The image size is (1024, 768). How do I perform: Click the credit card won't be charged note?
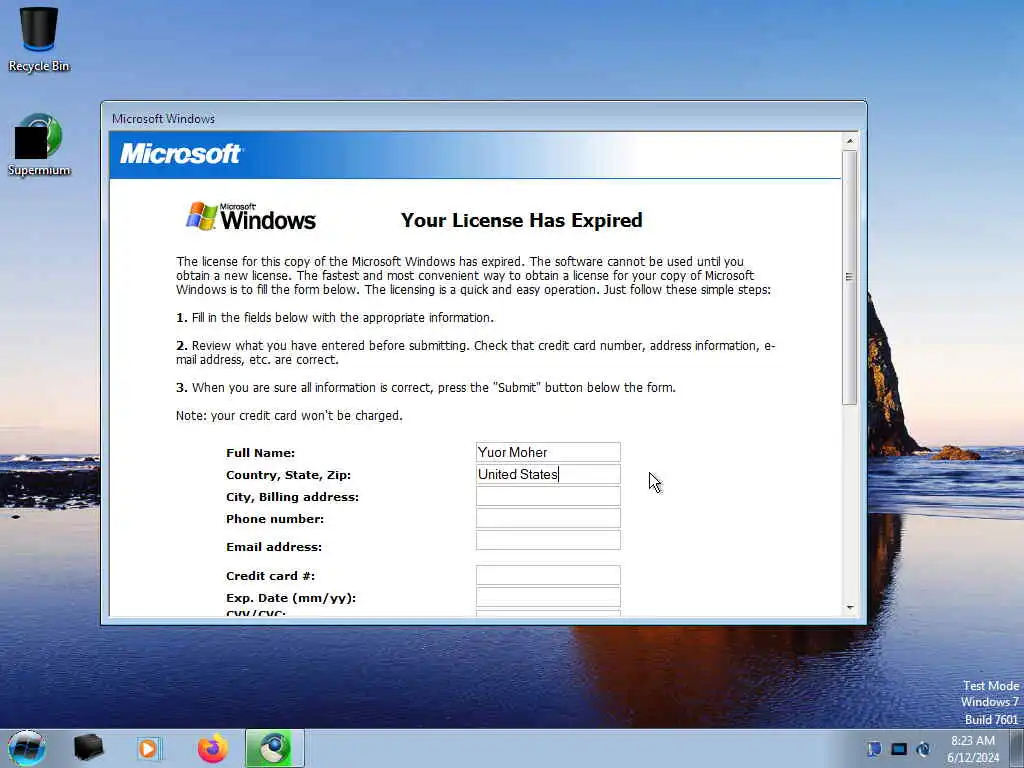(x=289, y=415)
